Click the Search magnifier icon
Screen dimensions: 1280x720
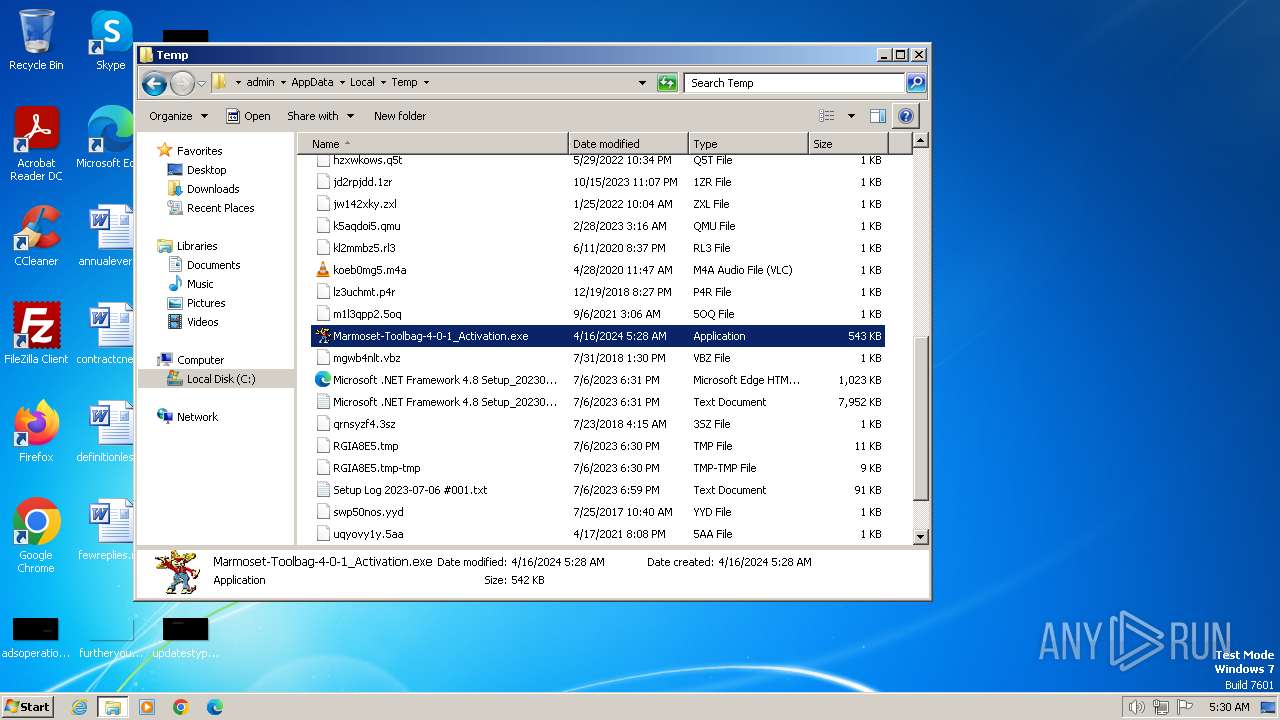click(915, 83)
